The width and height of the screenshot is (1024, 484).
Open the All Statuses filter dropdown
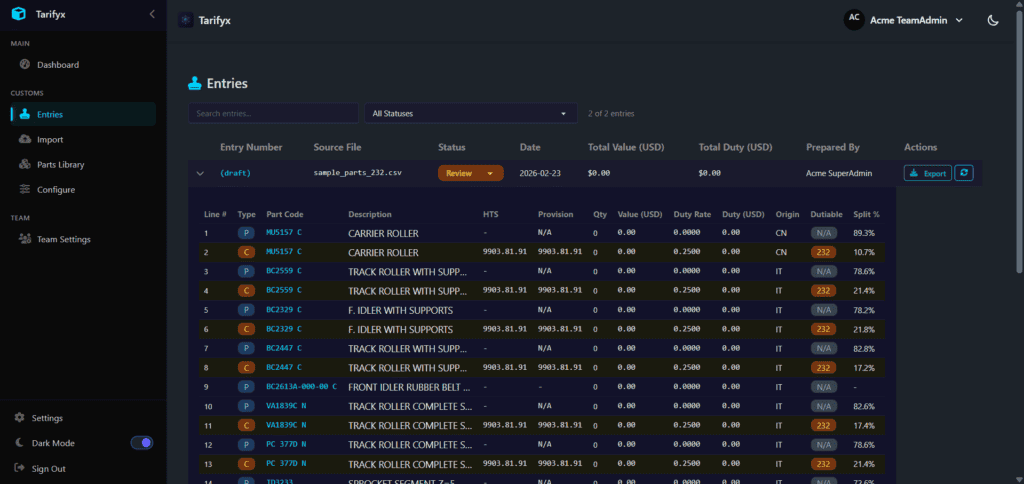pyautogui.click(x=470, y=114)
